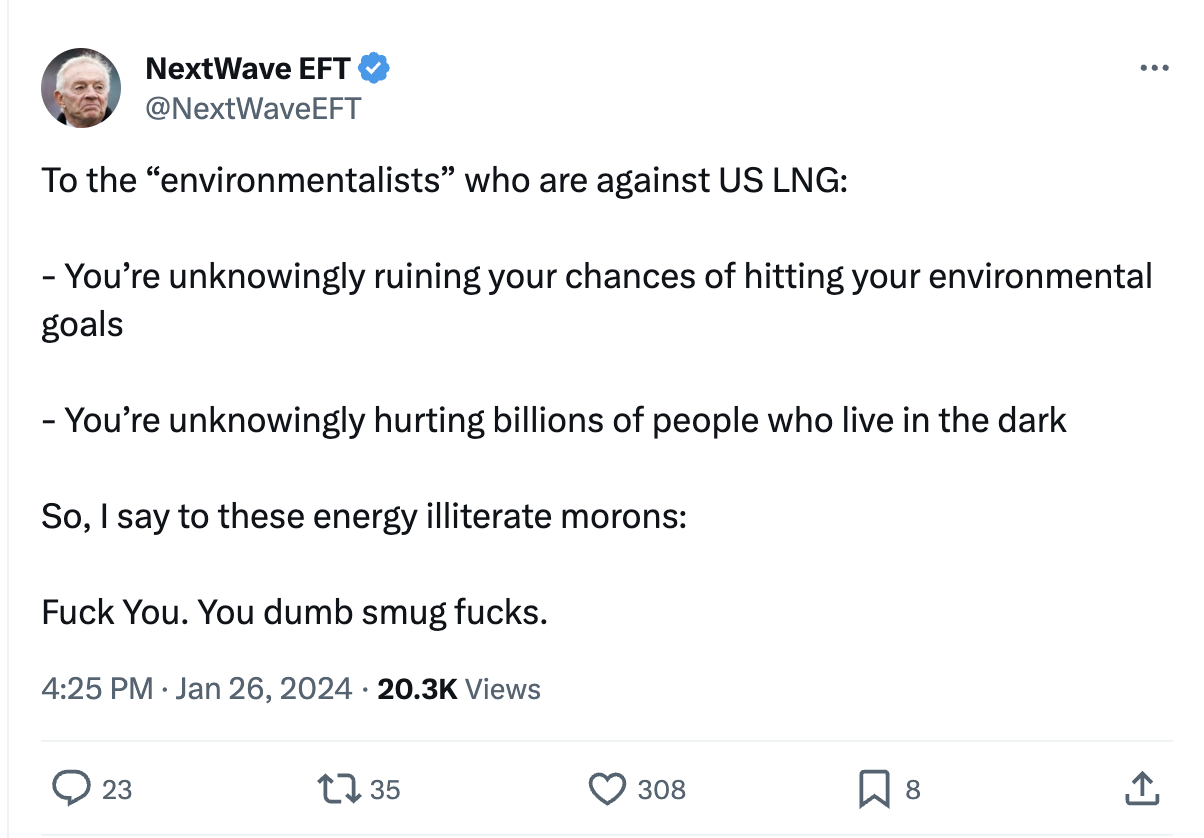Click the text about energy illiterate morons
Image resolution: width=1204 pixels, height=838 pixels.
point(364,516)
